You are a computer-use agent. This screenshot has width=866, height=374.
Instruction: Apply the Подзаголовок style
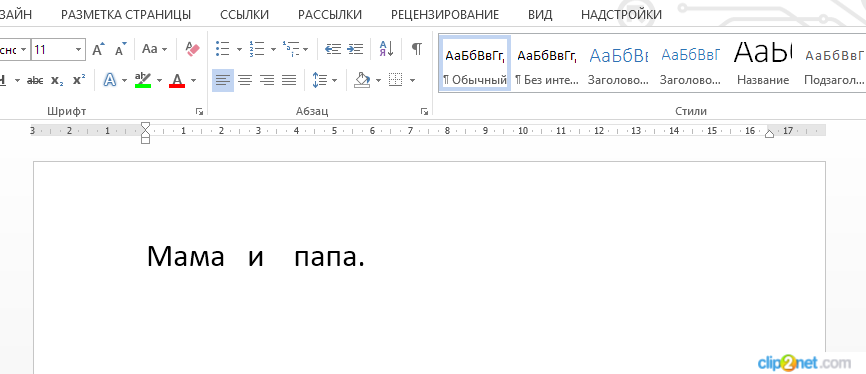point(834,63)
